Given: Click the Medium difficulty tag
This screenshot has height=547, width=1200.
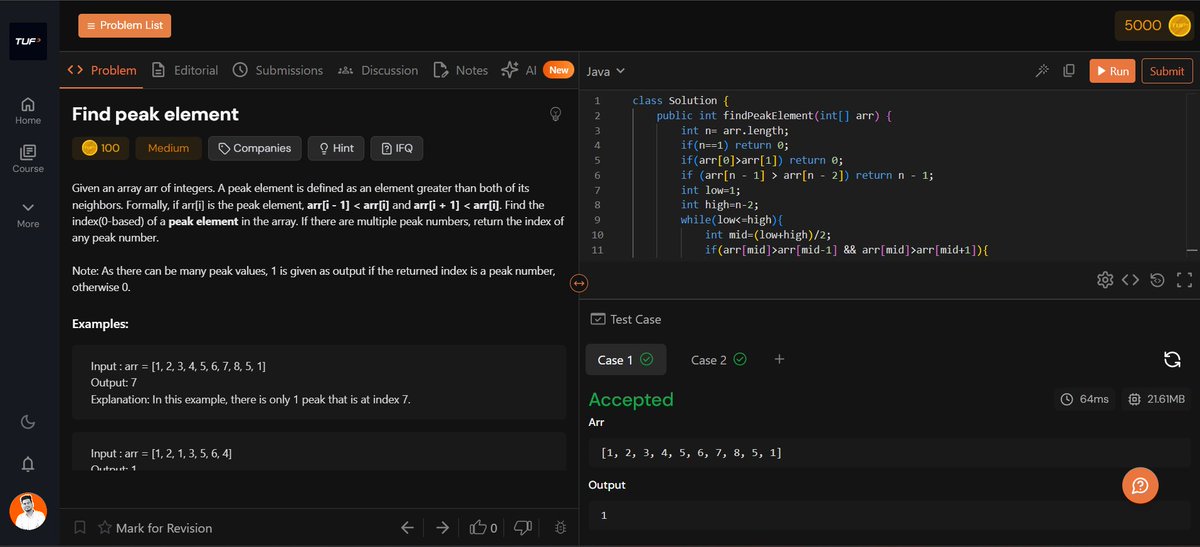Looking at the screenshot, I should pyautogui.click(x=169, y=148).
